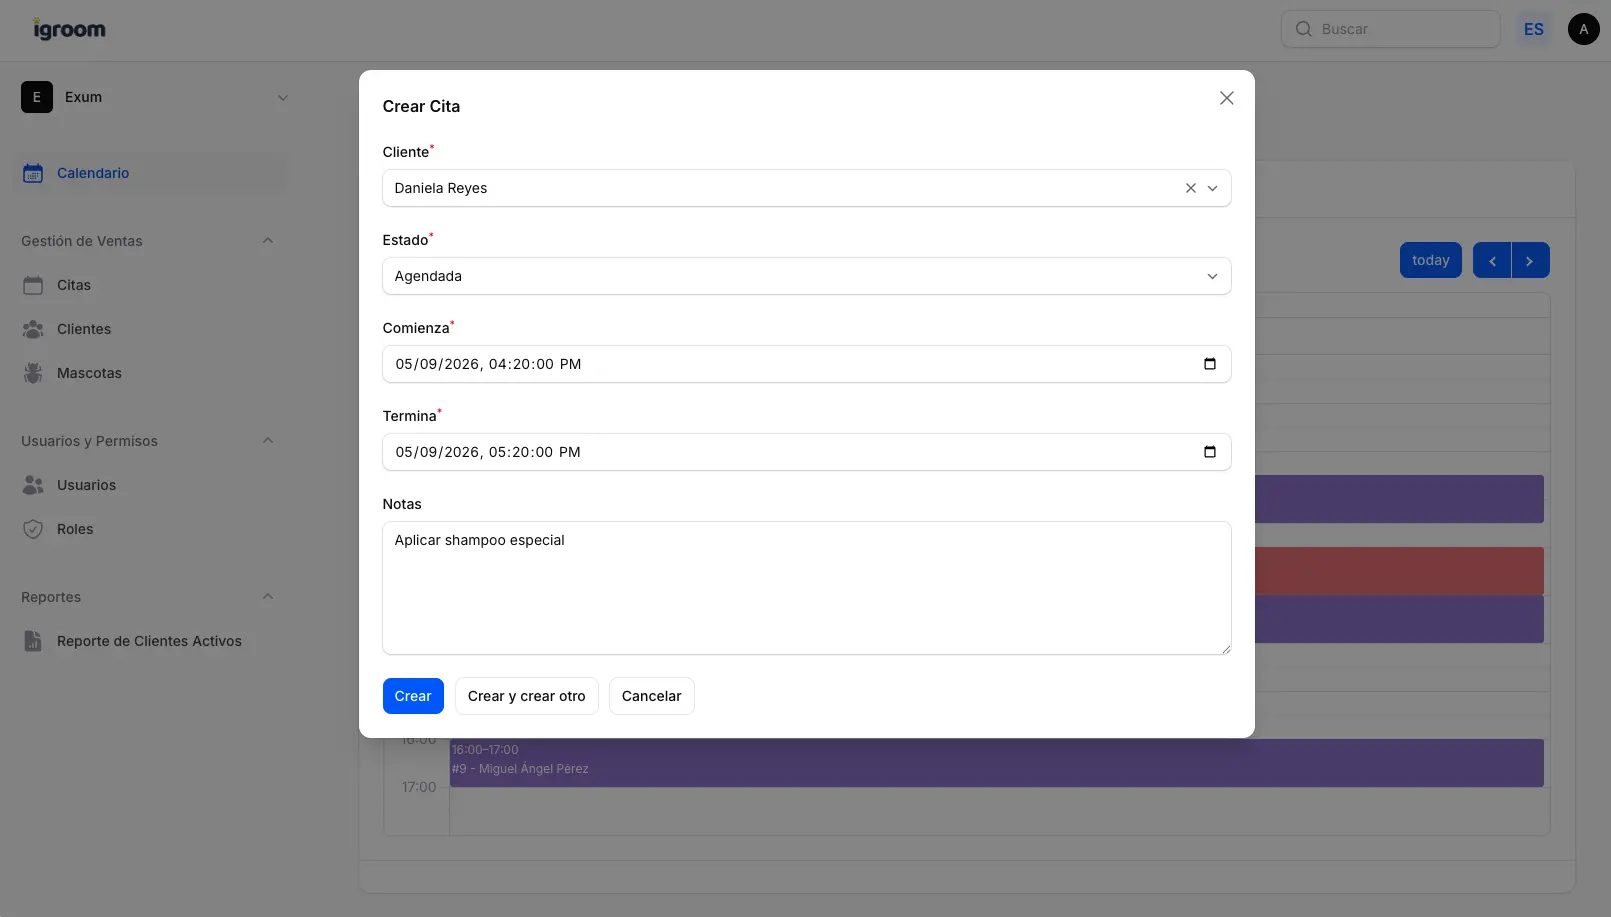Collapse Gestión de Ventas section
This screenshot has width=1611, height=917.
pyautogui.click(x=267, y=241)
